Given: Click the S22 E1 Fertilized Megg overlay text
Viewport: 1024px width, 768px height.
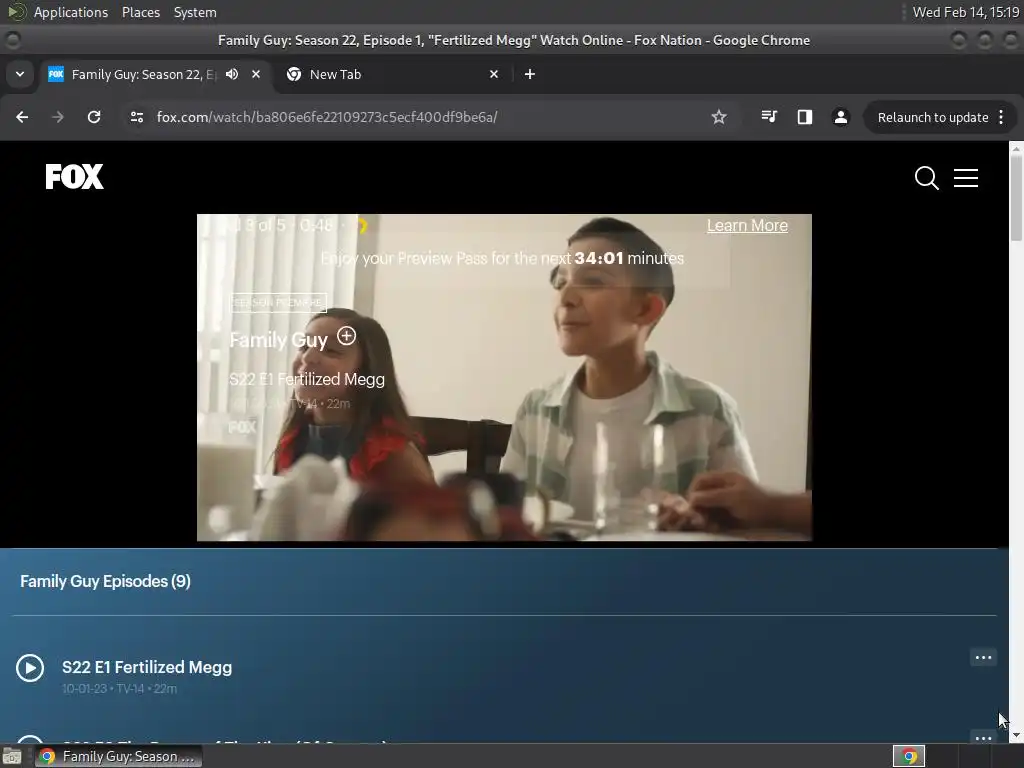Looking at the screenshot, I should [x=307, y=379].
